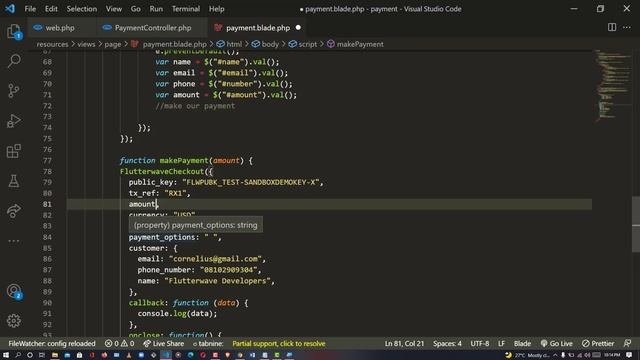Click the console.log(data) statement
This screenshot has height=360, width=640.
tap(177, 313)
